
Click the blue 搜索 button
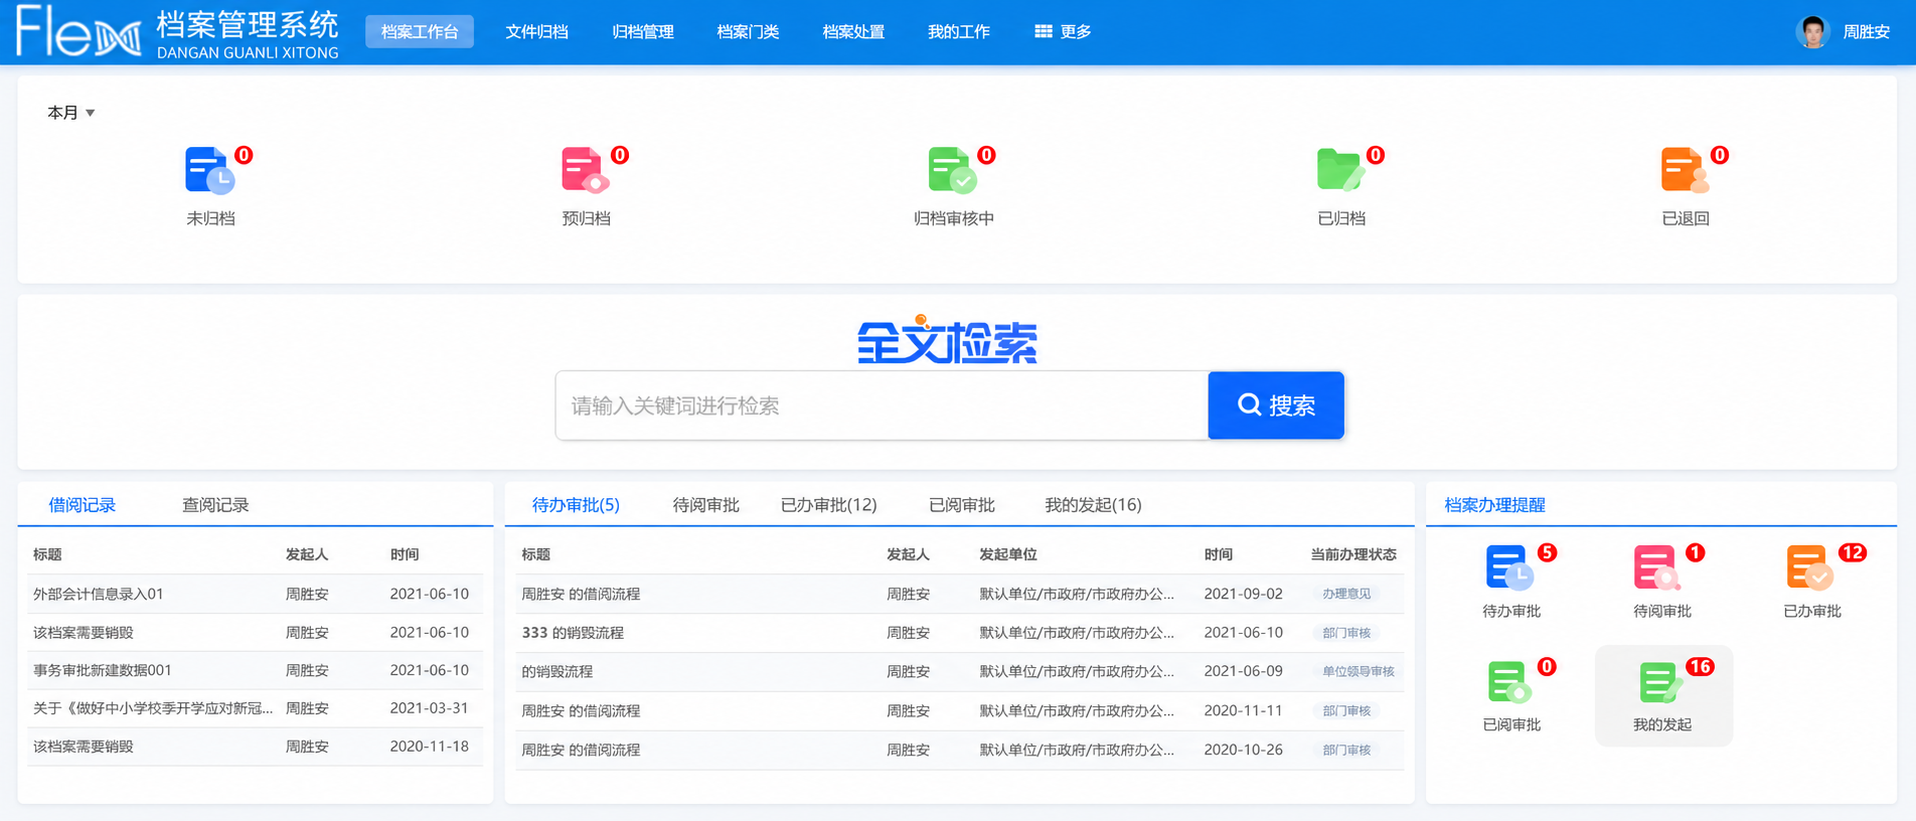1276,405
